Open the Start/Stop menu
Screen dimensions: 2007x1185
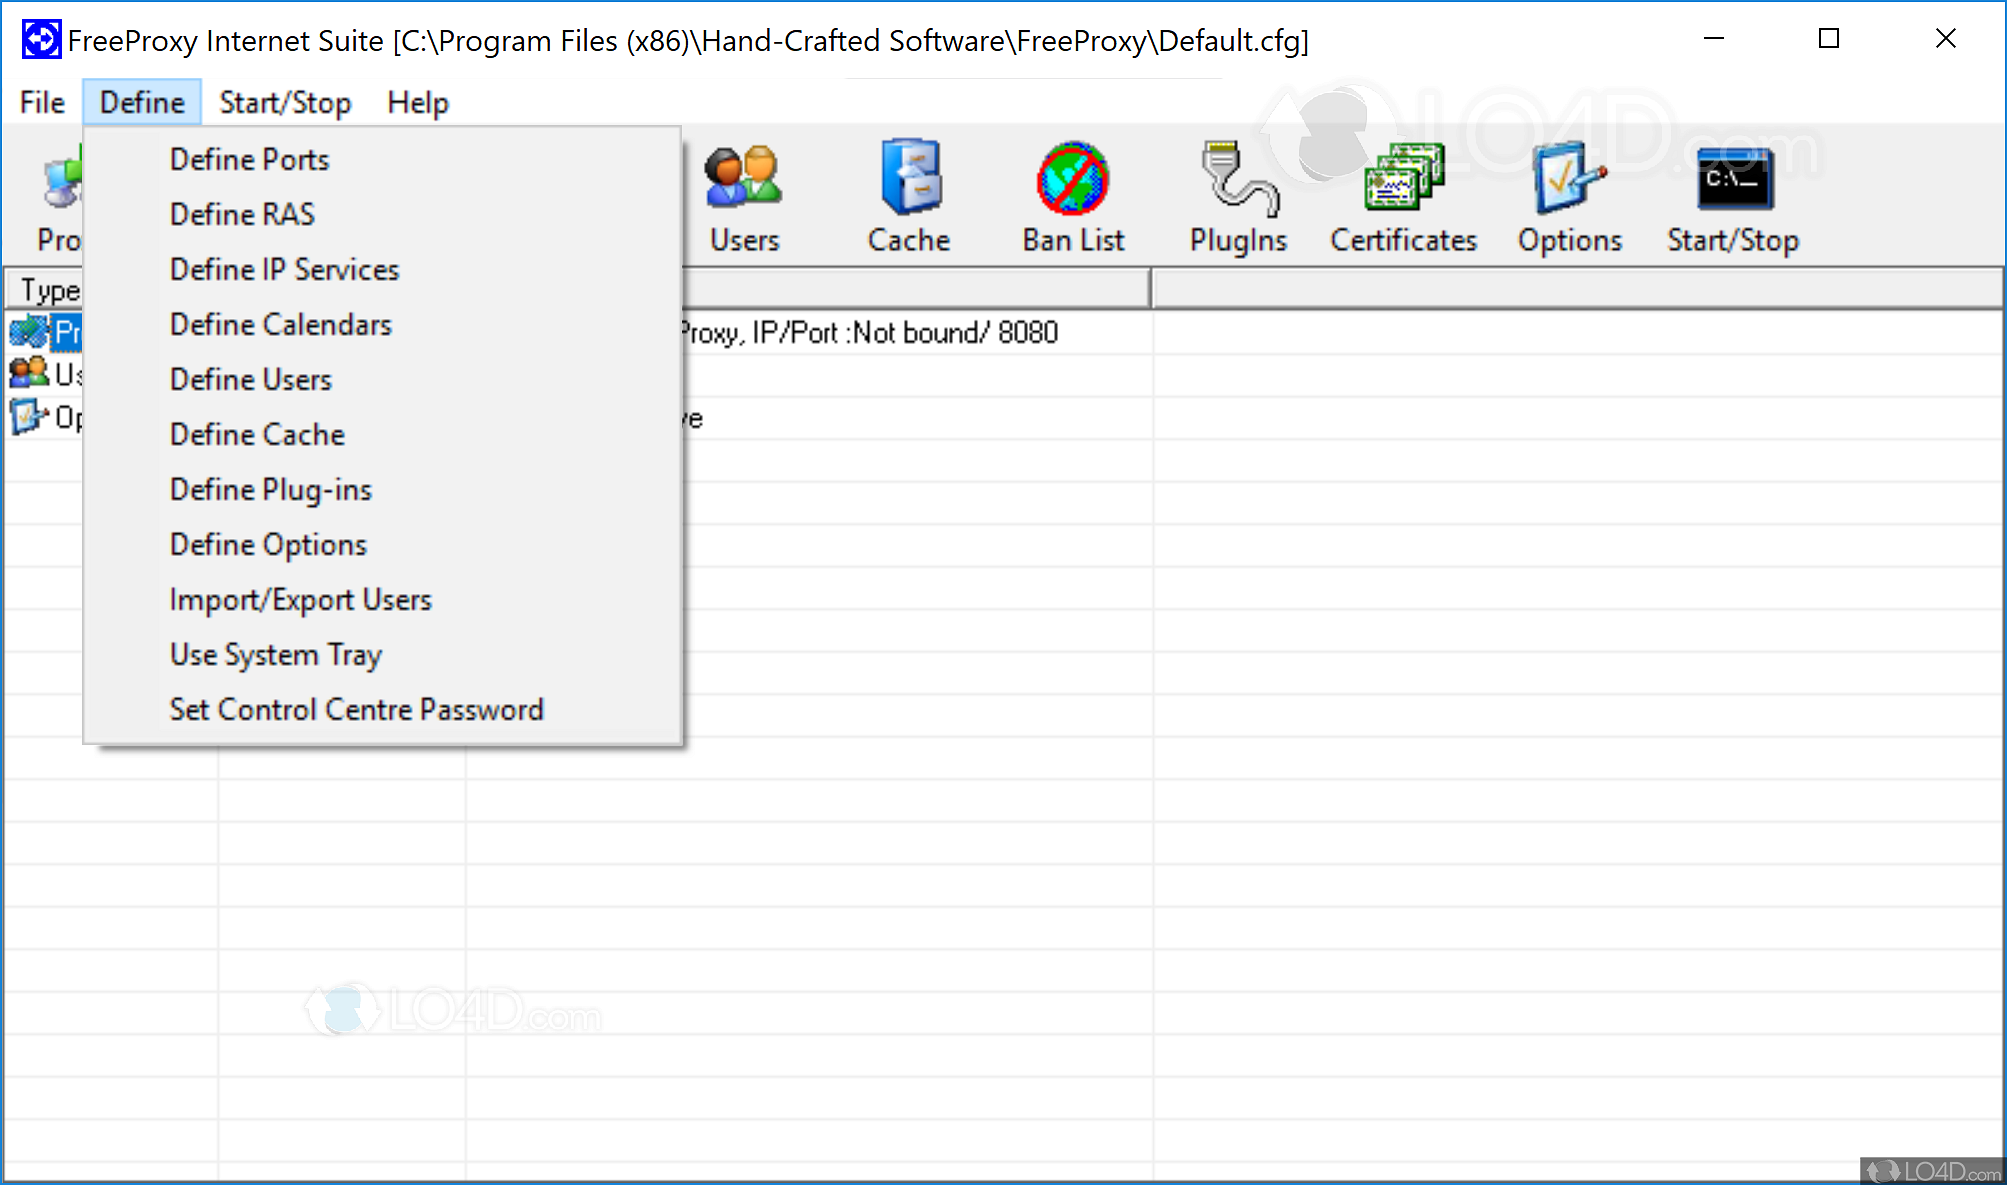[285, 102]
